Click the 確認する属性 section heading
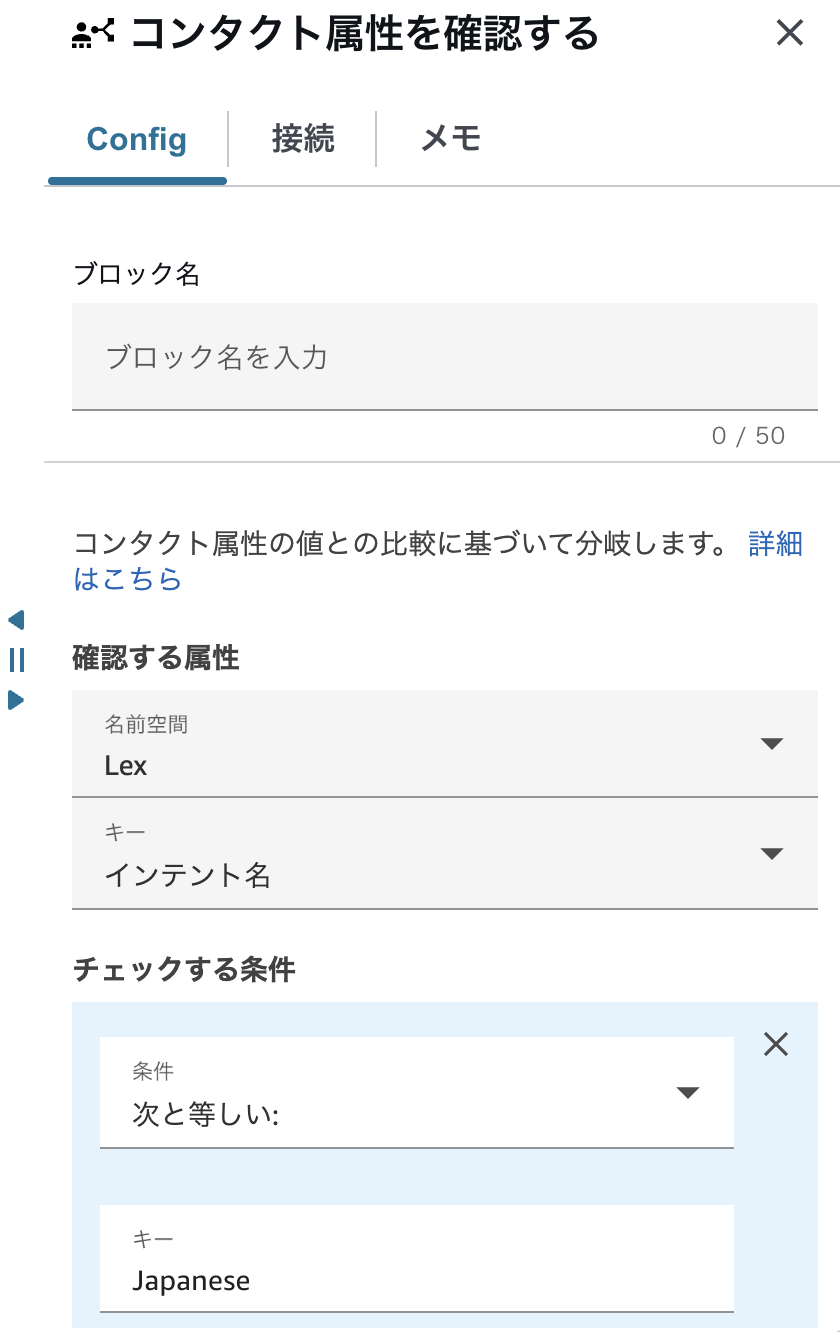Viewport: 840px width, 1332px height. pyautogui.click(x=156, y=658)
